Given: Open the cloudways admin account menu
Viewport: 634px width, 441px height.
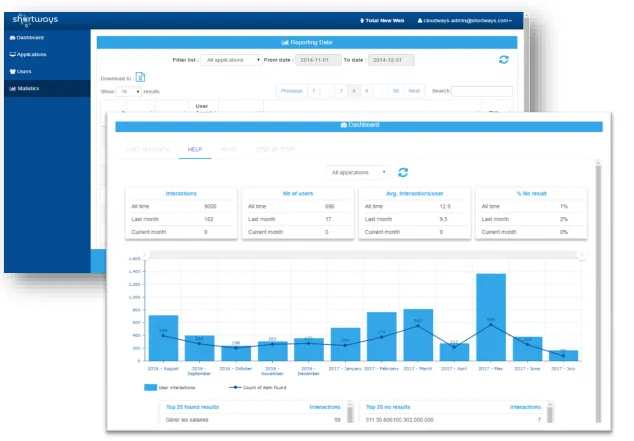Looking at the screenshot, I should (x=465, y=21).
